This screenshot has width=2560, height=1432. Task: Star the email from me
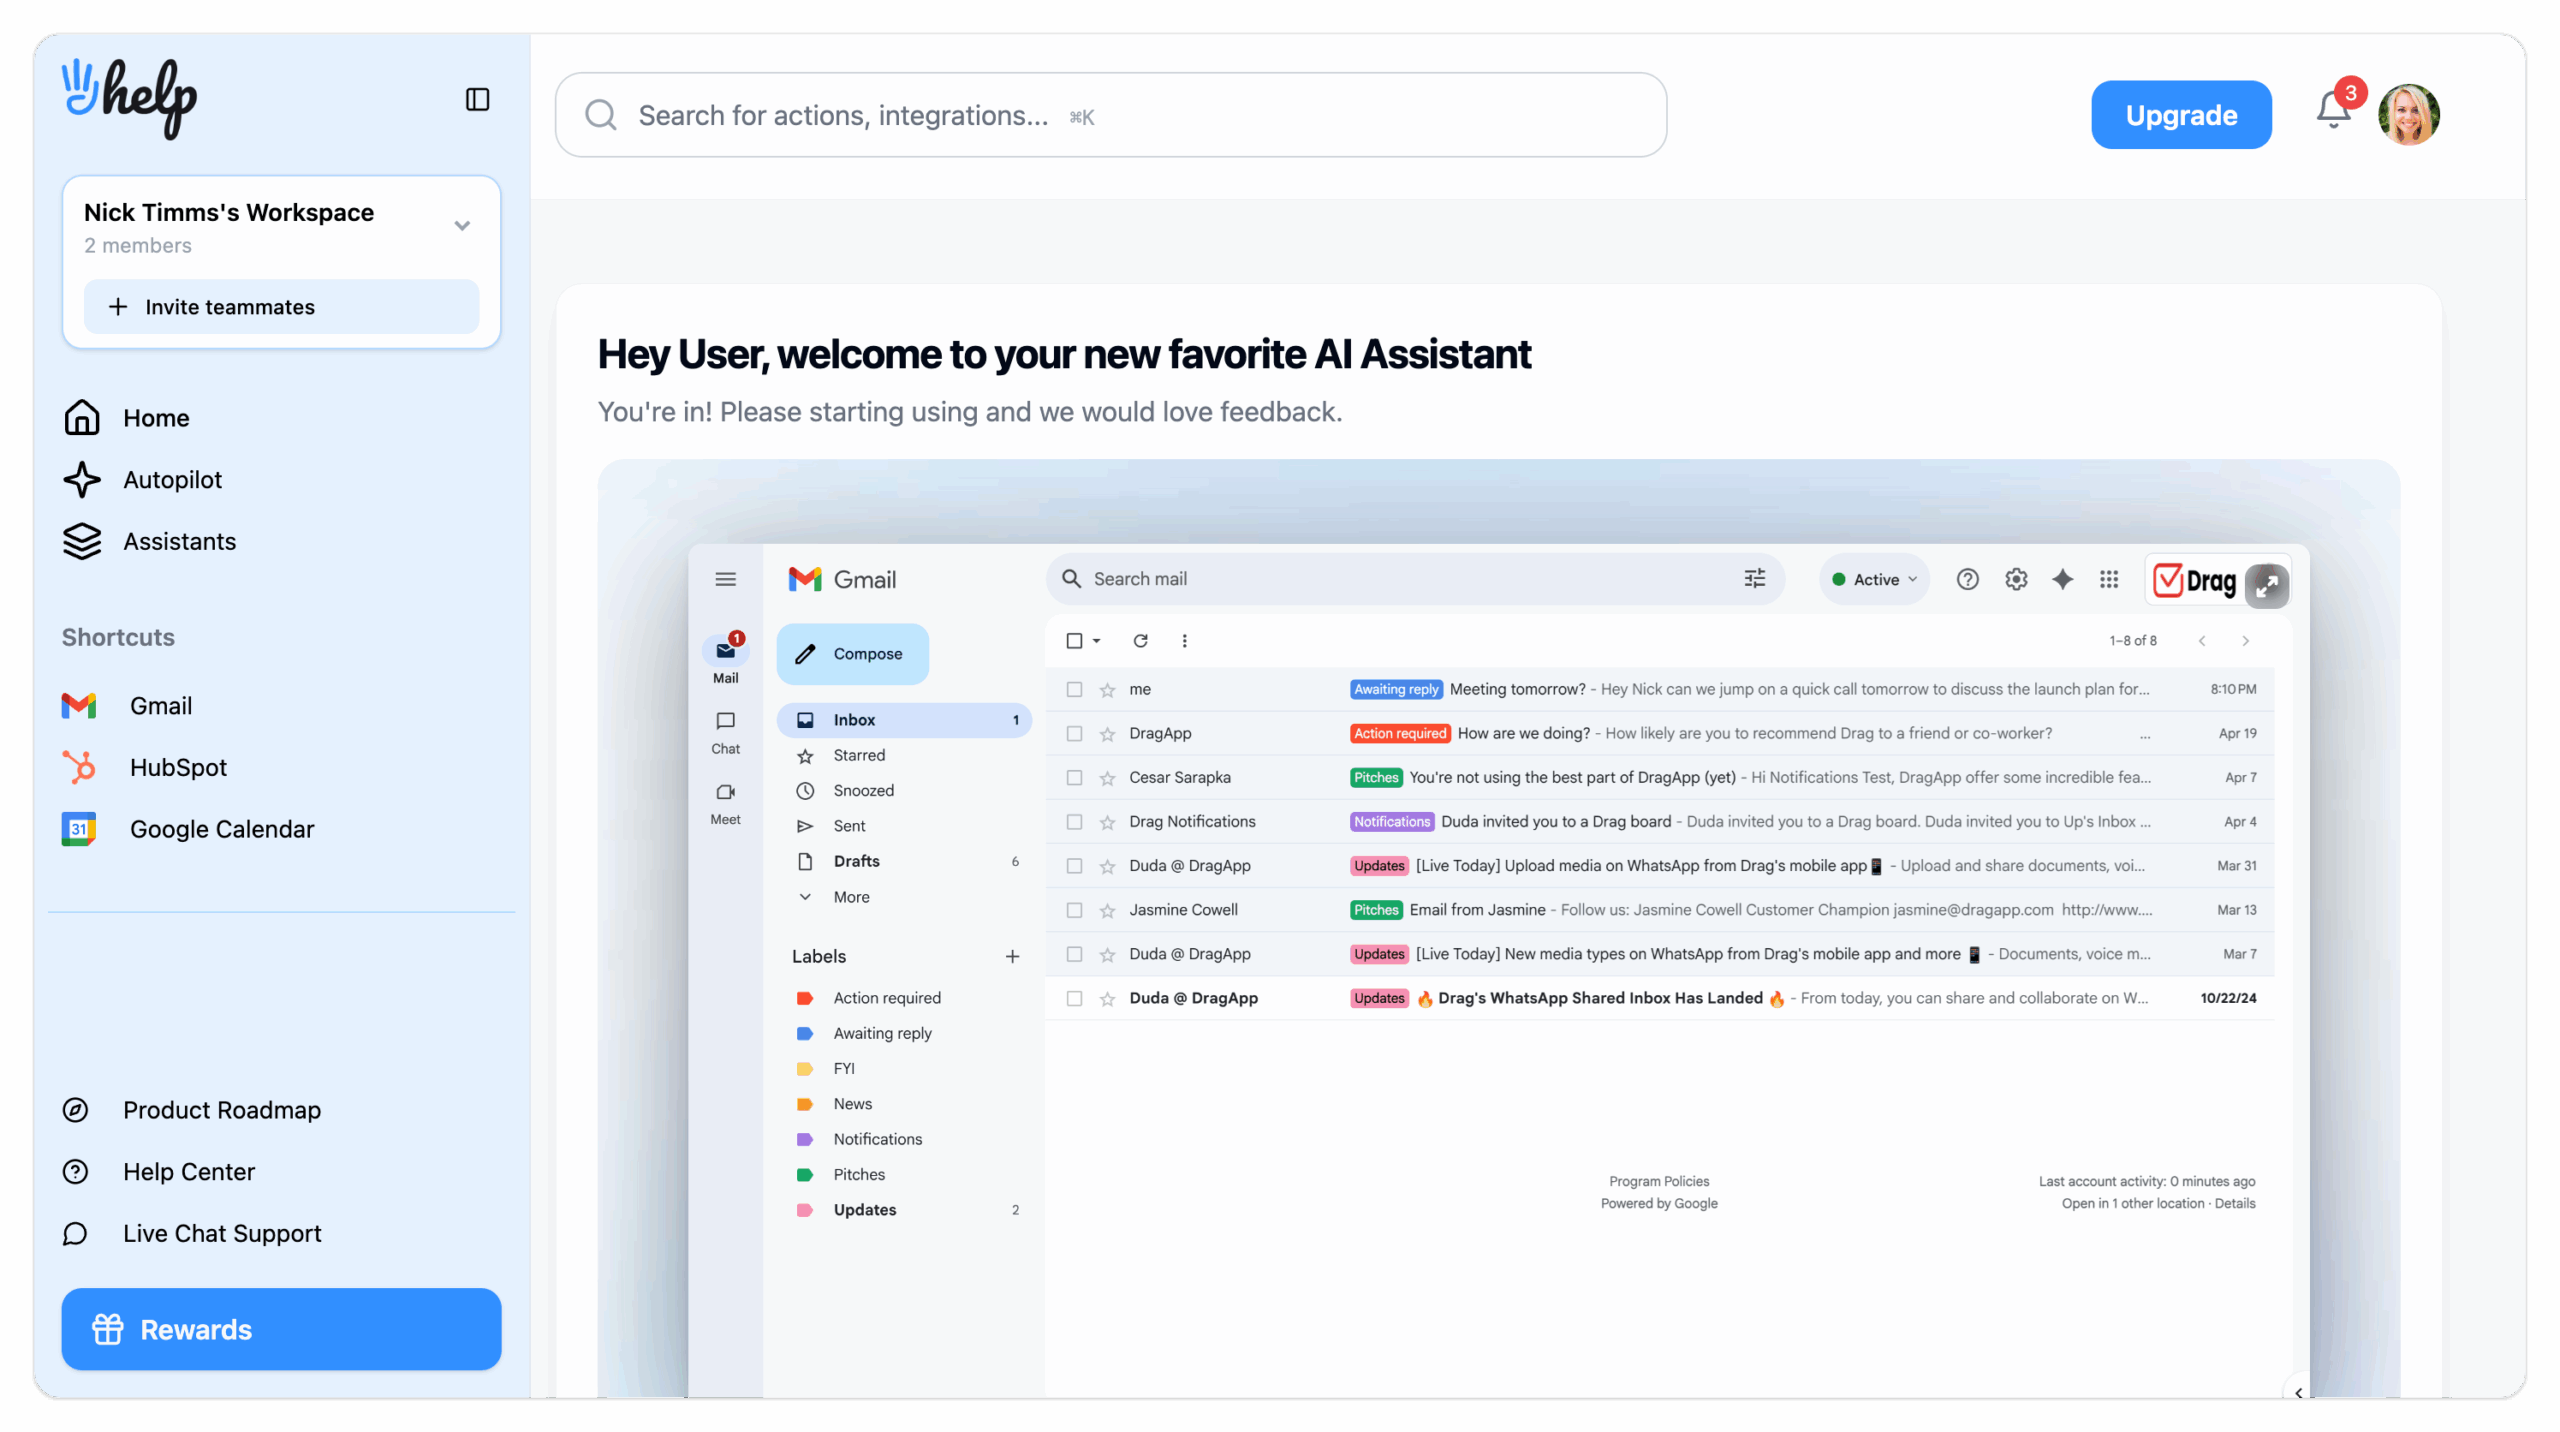point(1107,690)
